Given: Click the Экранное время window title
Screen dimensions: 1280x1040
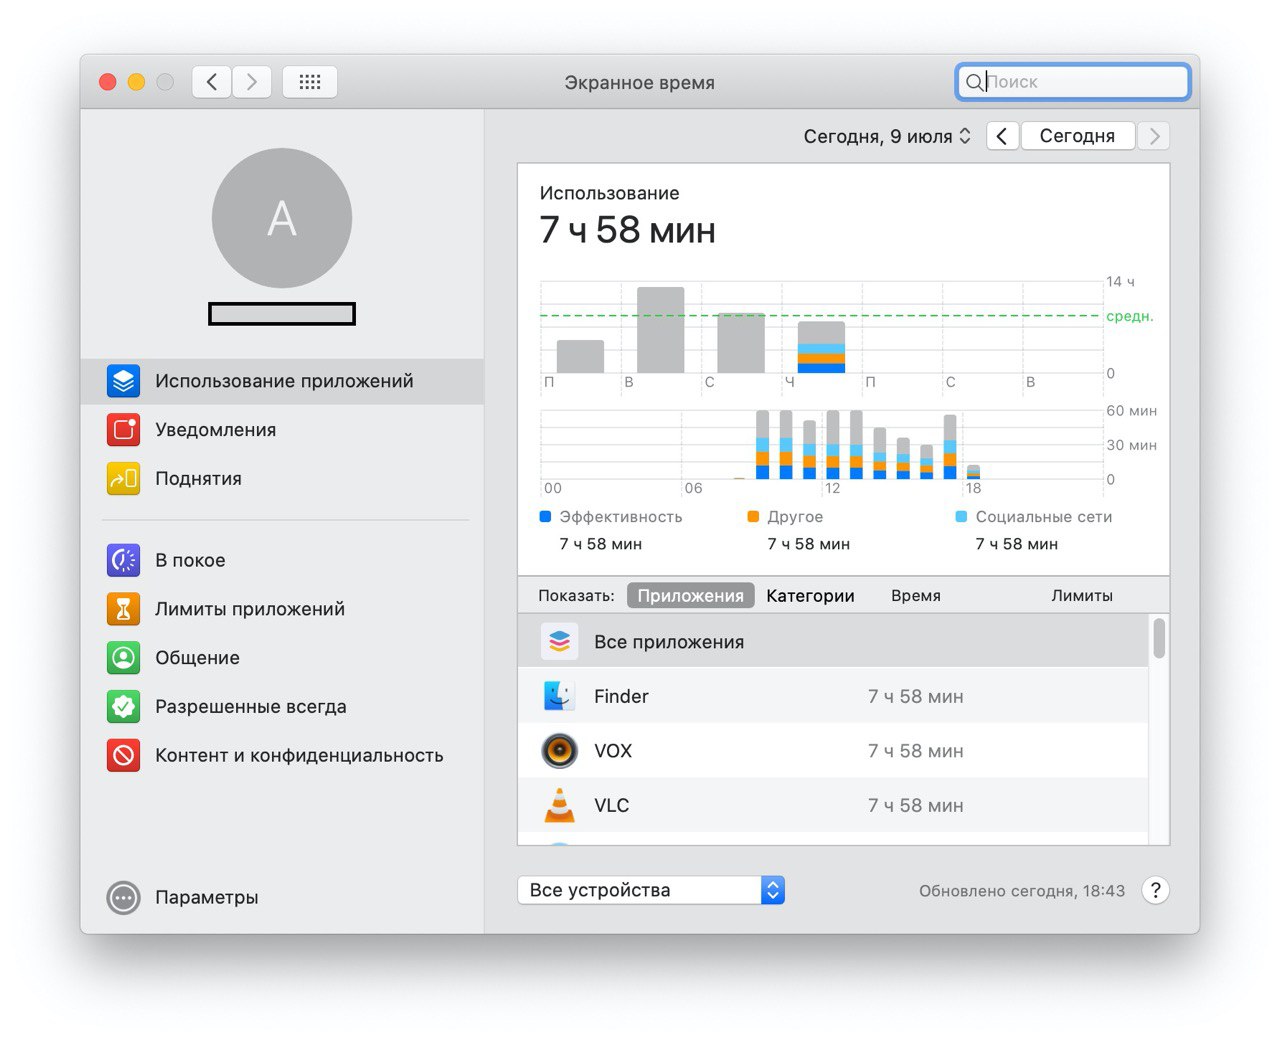Looking at the screenshot, I should [x=640, y=82].
